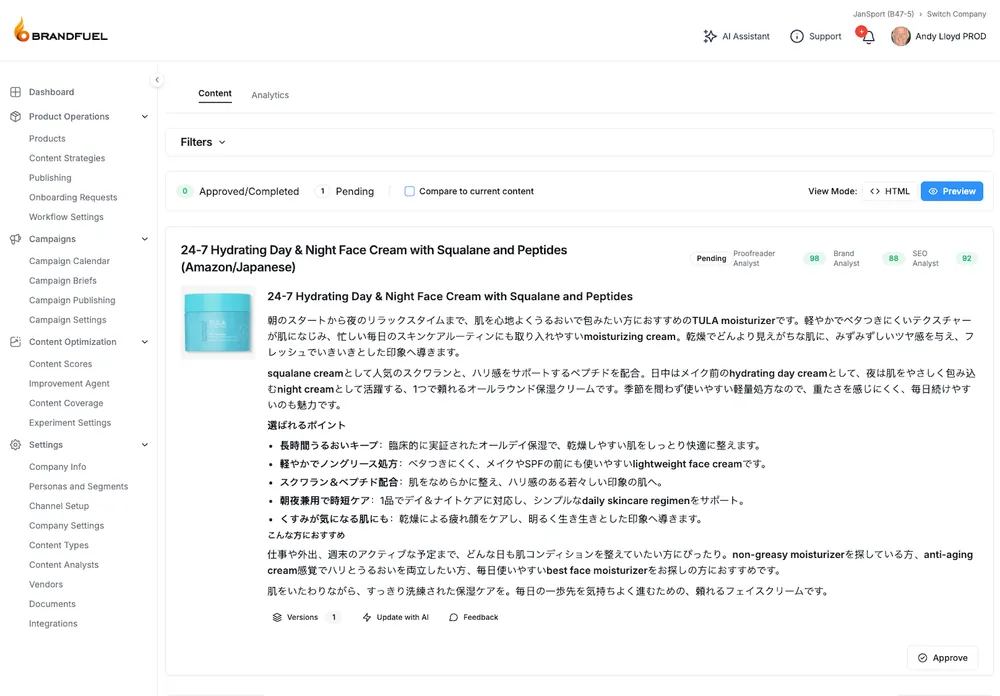This screenshot has height=696, width=1000.
Task: Open Company Settings
Action: [66, 526]
